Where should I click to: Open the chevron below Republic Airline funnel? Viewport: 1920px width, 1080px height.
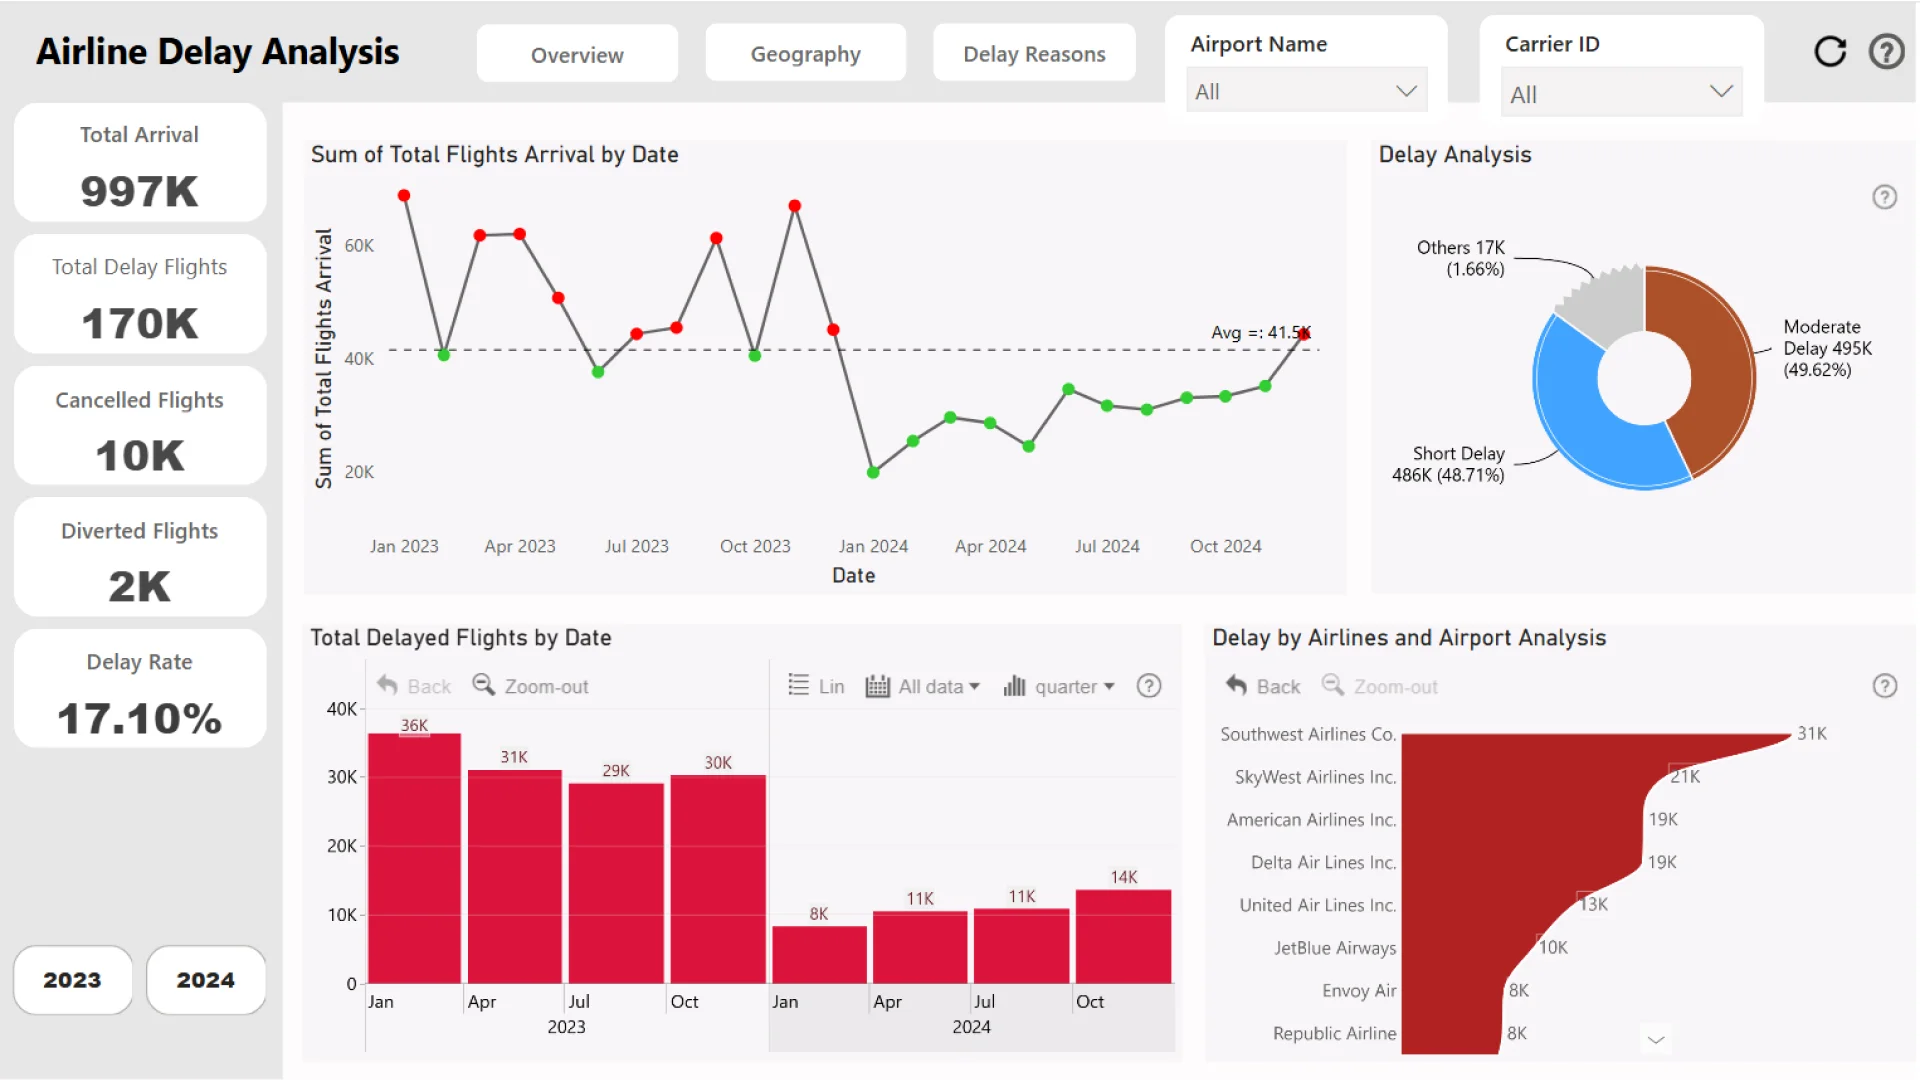(x=1656, y=1040)
